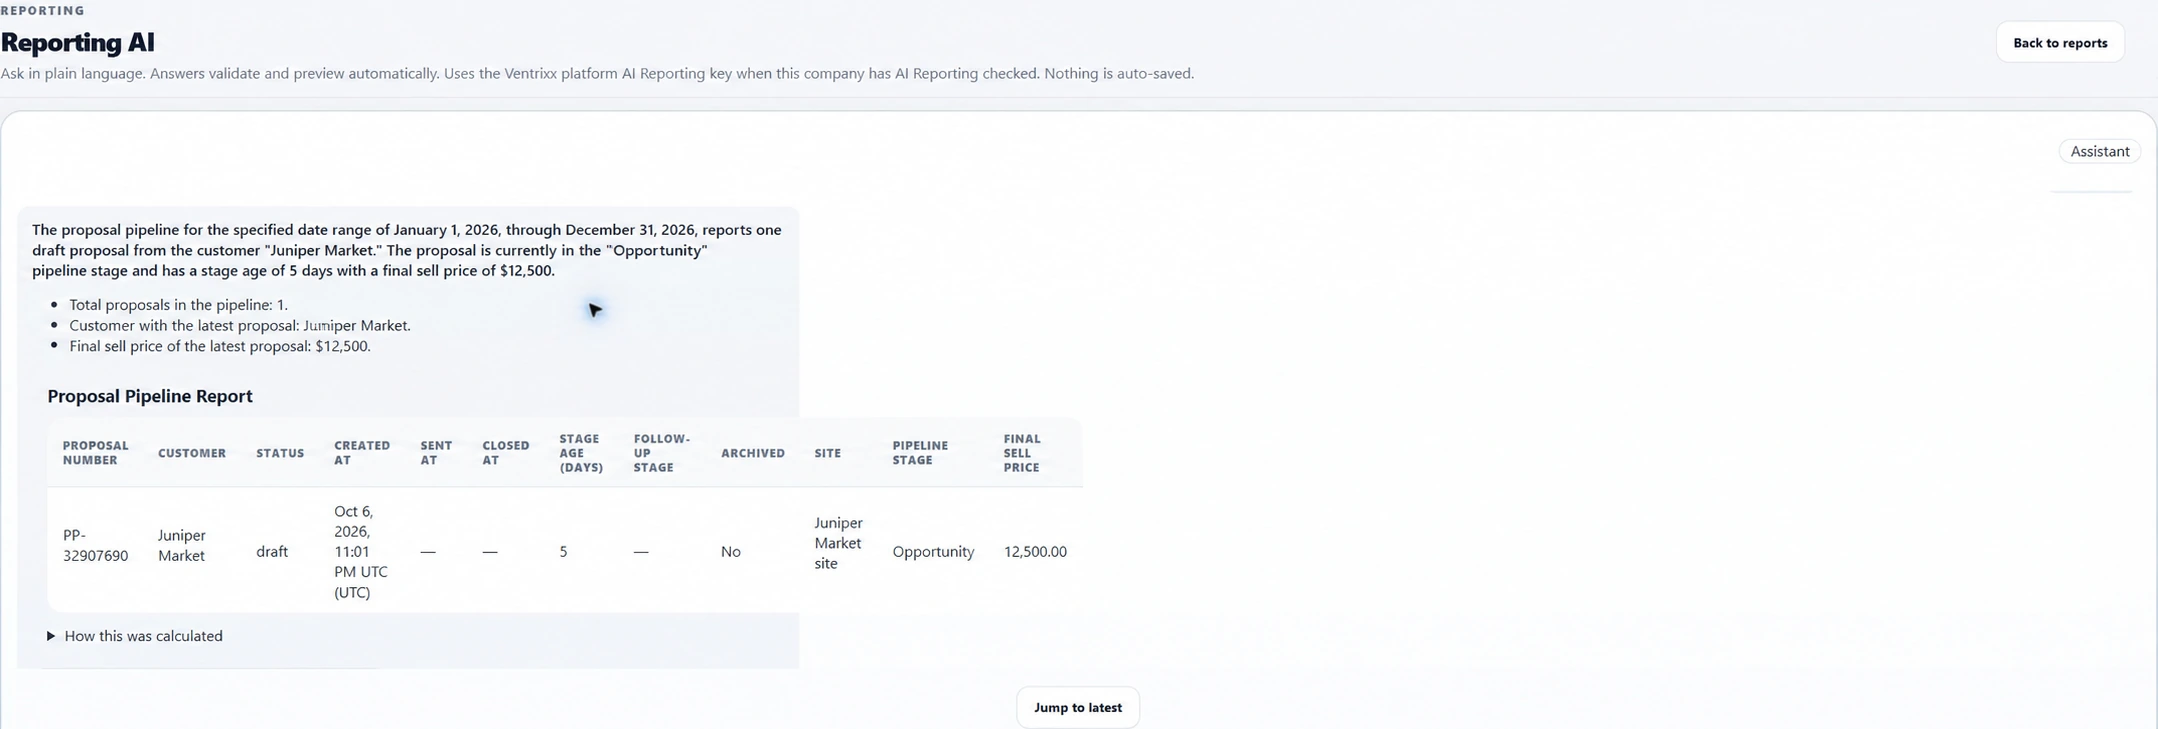2158x729 pixels.
Task: Click the STAGE AGE (DAYS) column header
Action: [581, 453]
